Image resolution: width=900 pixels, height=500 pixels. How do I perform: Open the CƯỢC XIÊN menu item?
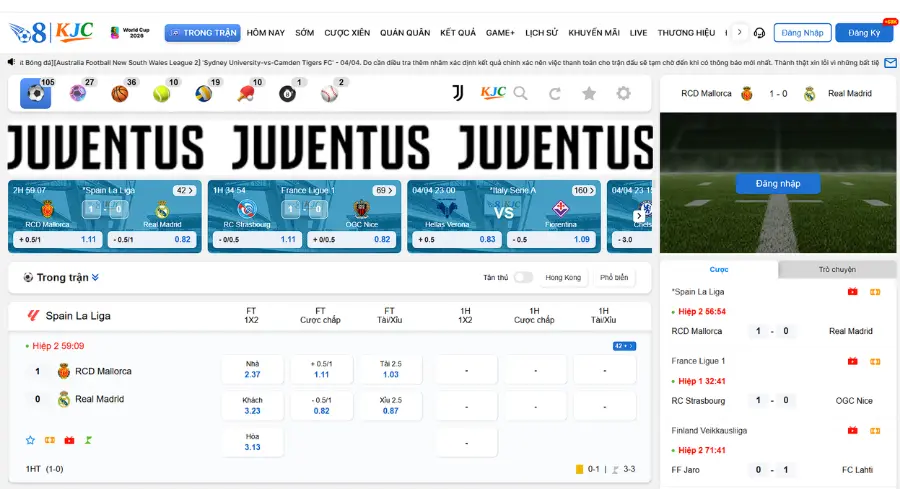[347, 33]
